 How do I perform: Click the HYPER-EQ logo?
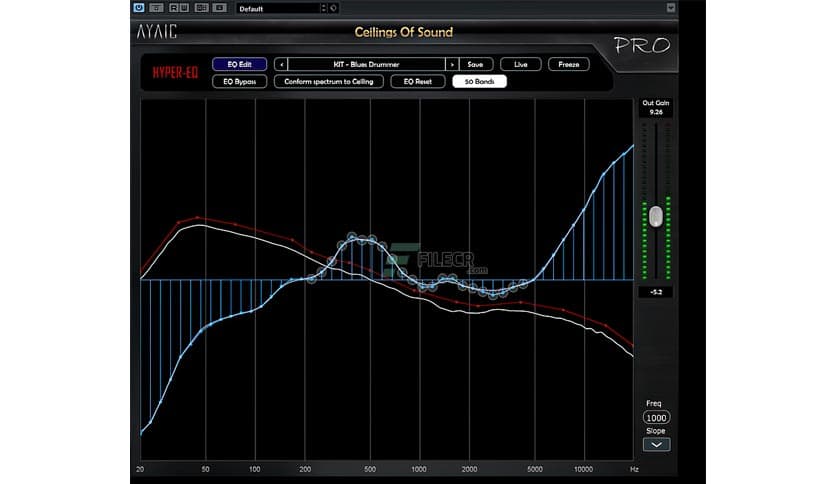[175, 73]
